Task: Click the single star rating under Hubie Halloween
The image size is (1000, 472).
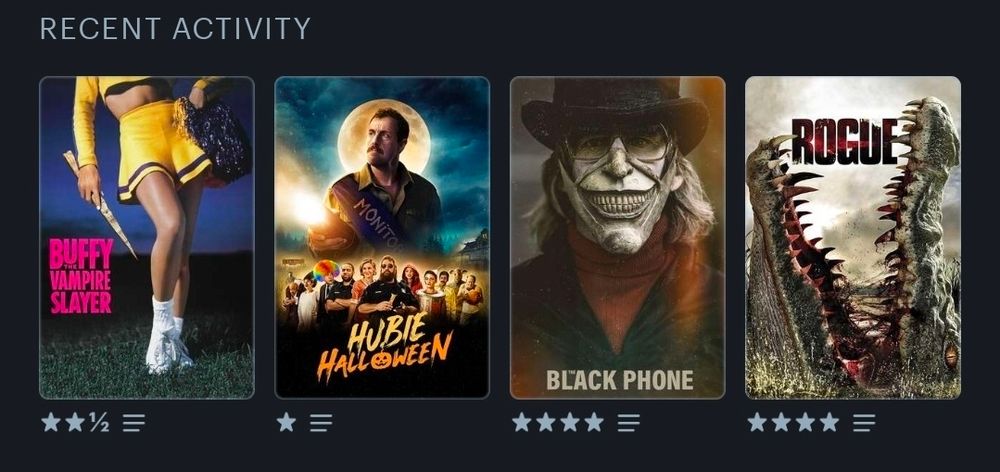Action: [x=286, y=422]
